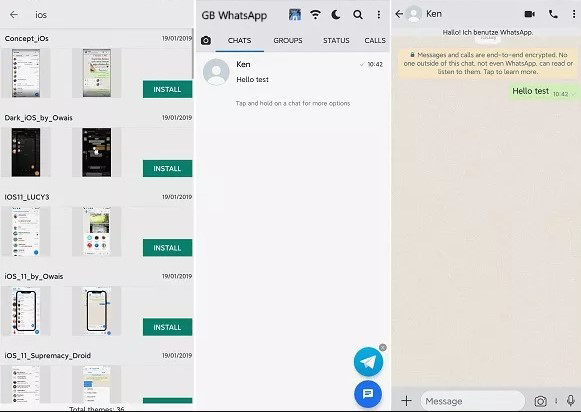Open Ken's avatar in chat list
Viewport: 581px width, 412px height.
point(216,72)
